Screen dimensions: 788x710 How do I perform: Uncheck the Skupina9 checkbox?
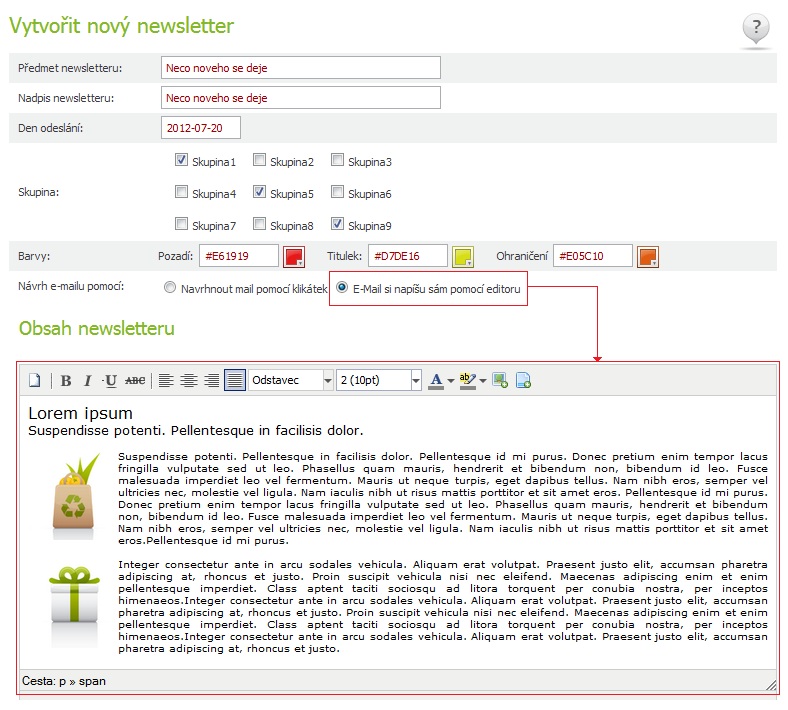pyautogui.click(x=337, y=224)
